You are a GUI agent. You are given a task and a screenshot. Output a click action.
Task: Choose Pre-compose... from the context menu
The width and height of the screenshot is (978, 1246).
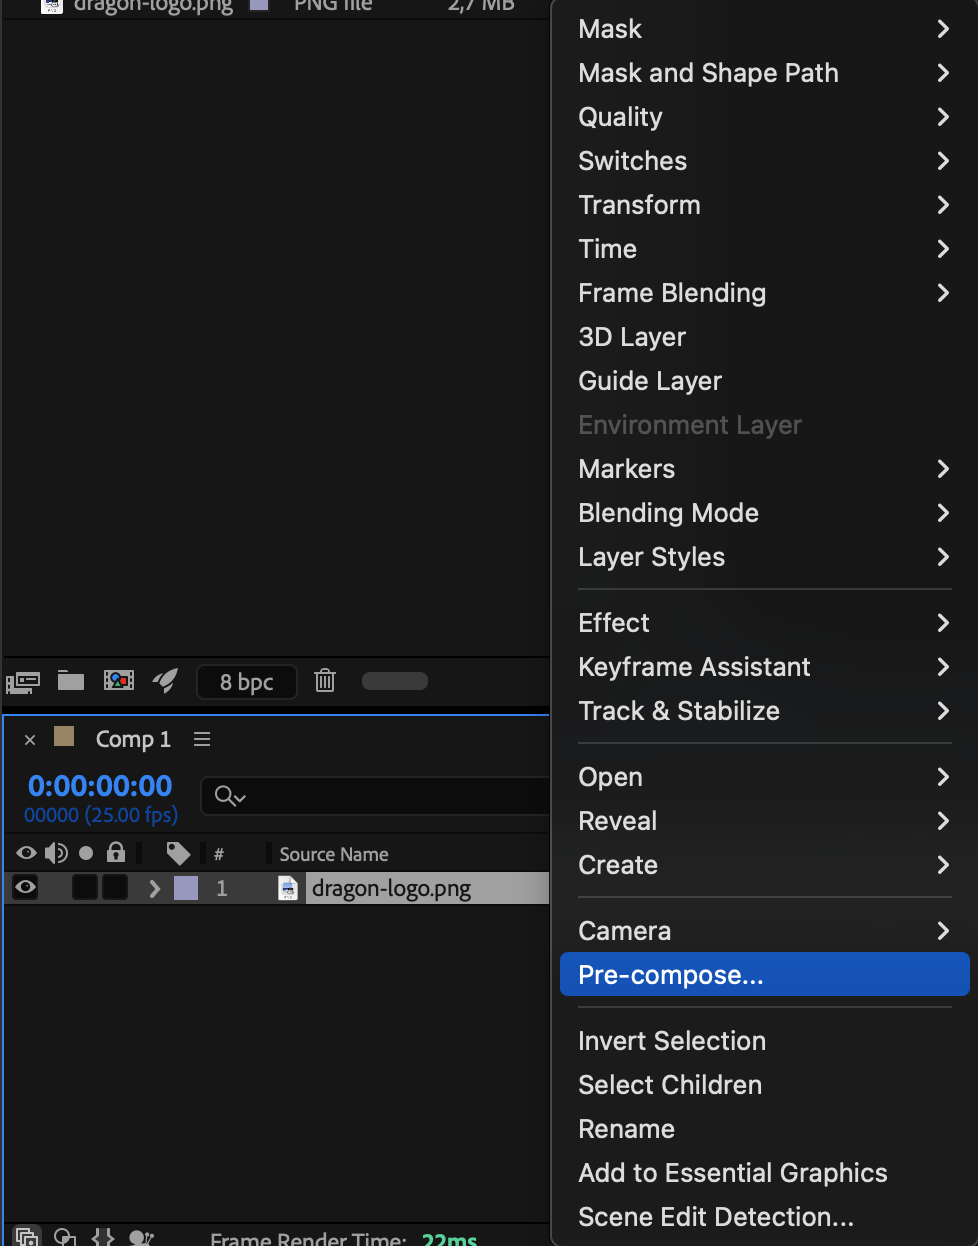(x=764, y=975)
